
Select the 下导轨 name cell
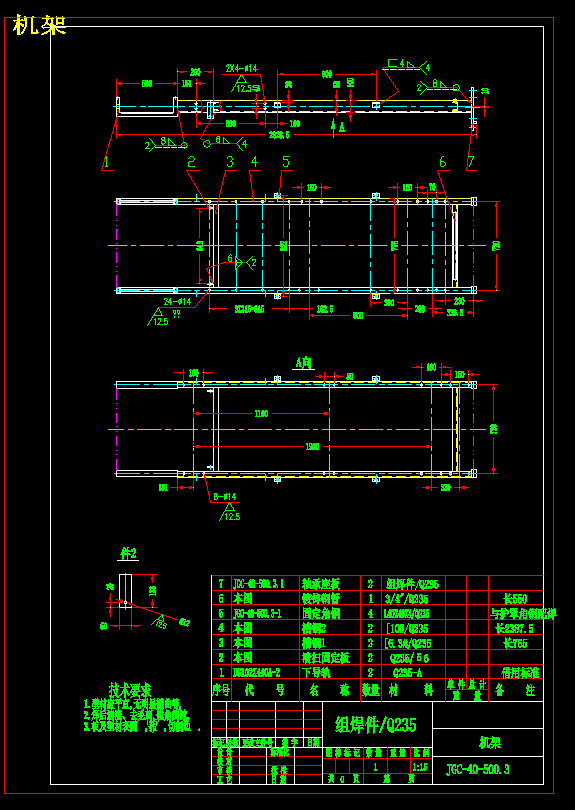[x=317, y=673]
